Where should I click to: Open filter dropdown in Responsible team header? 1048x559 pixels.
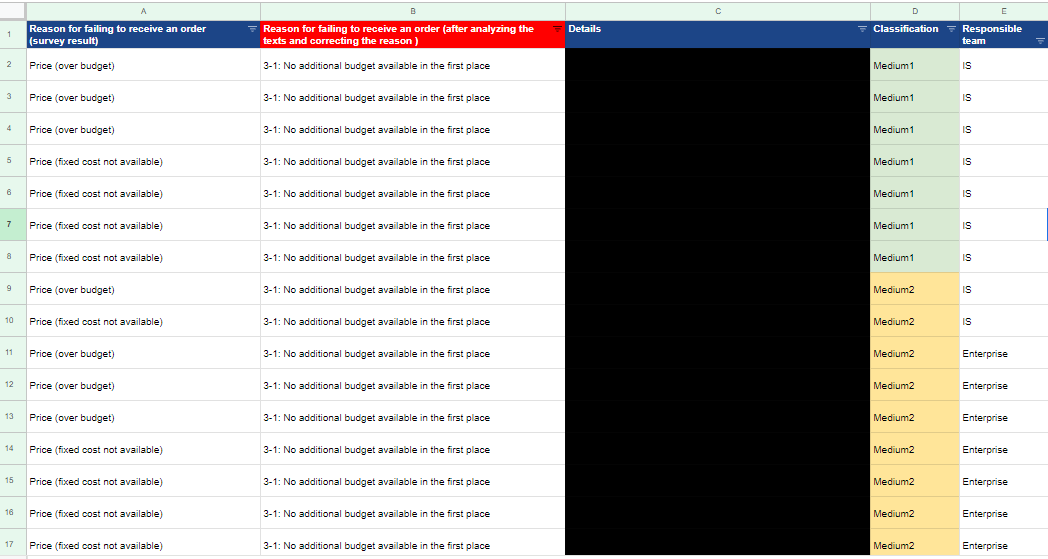click(x=1041, y=41)
